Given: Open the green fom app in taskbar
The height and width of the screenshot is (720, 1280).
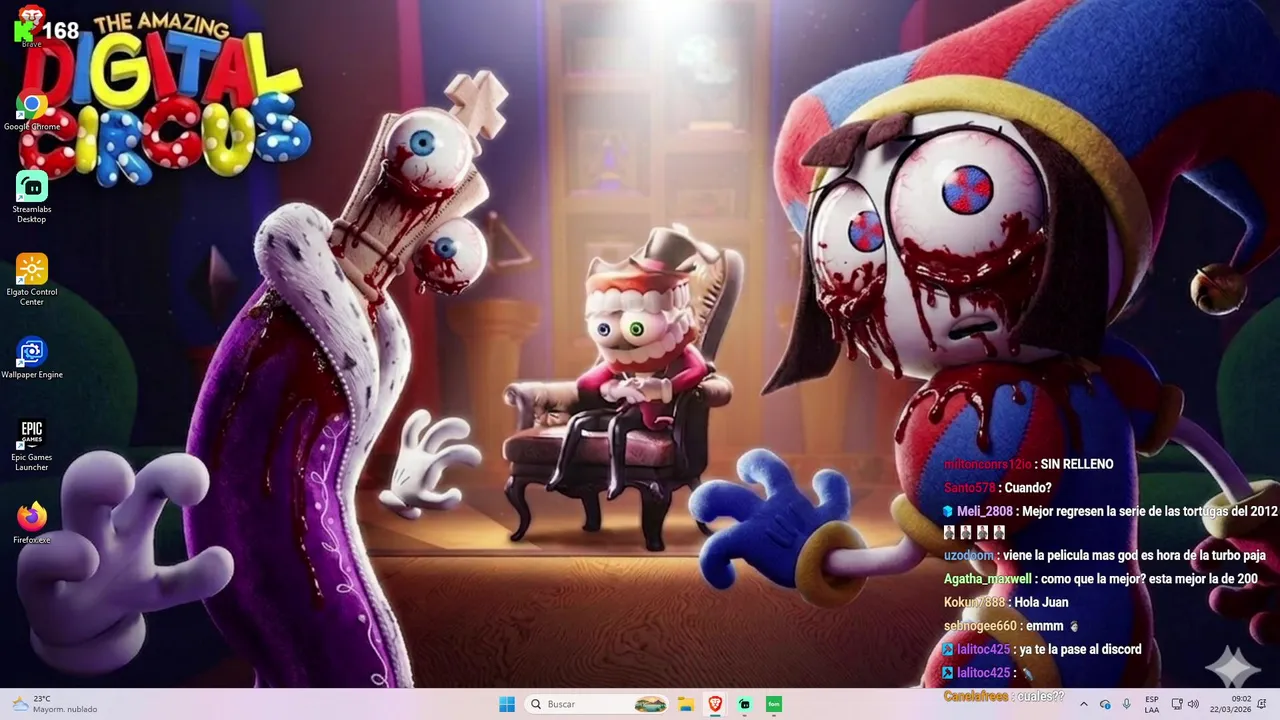Looking at the screenshot, I should (774, 704).
